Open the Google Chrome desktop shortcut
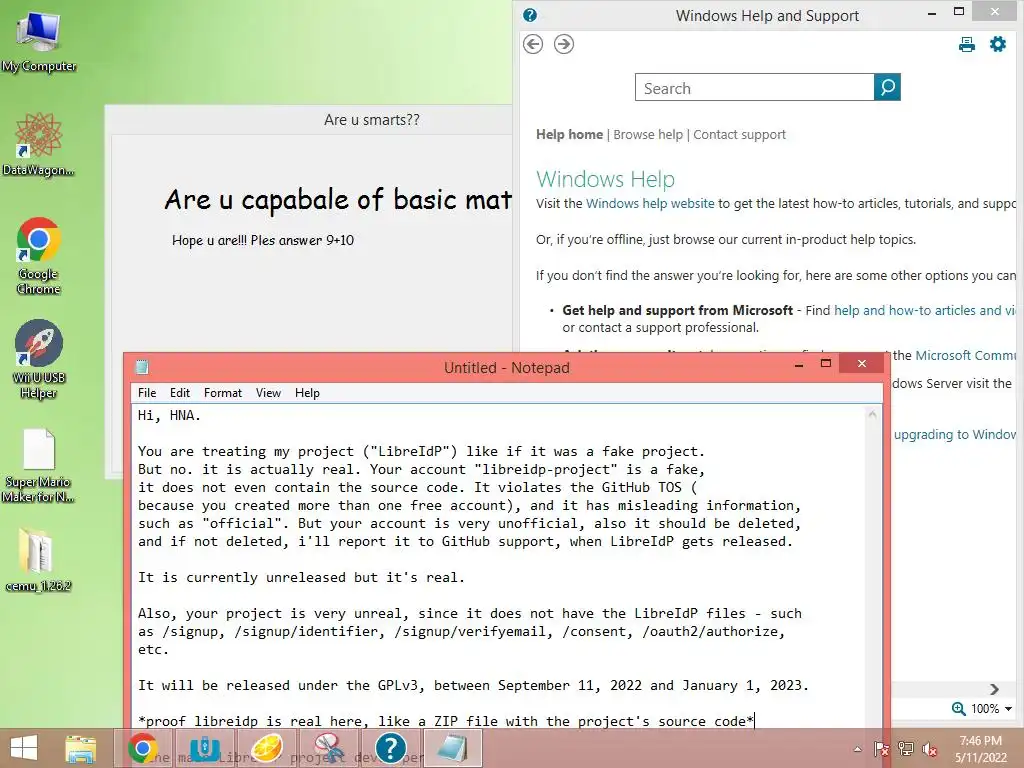 pos(39,255)
